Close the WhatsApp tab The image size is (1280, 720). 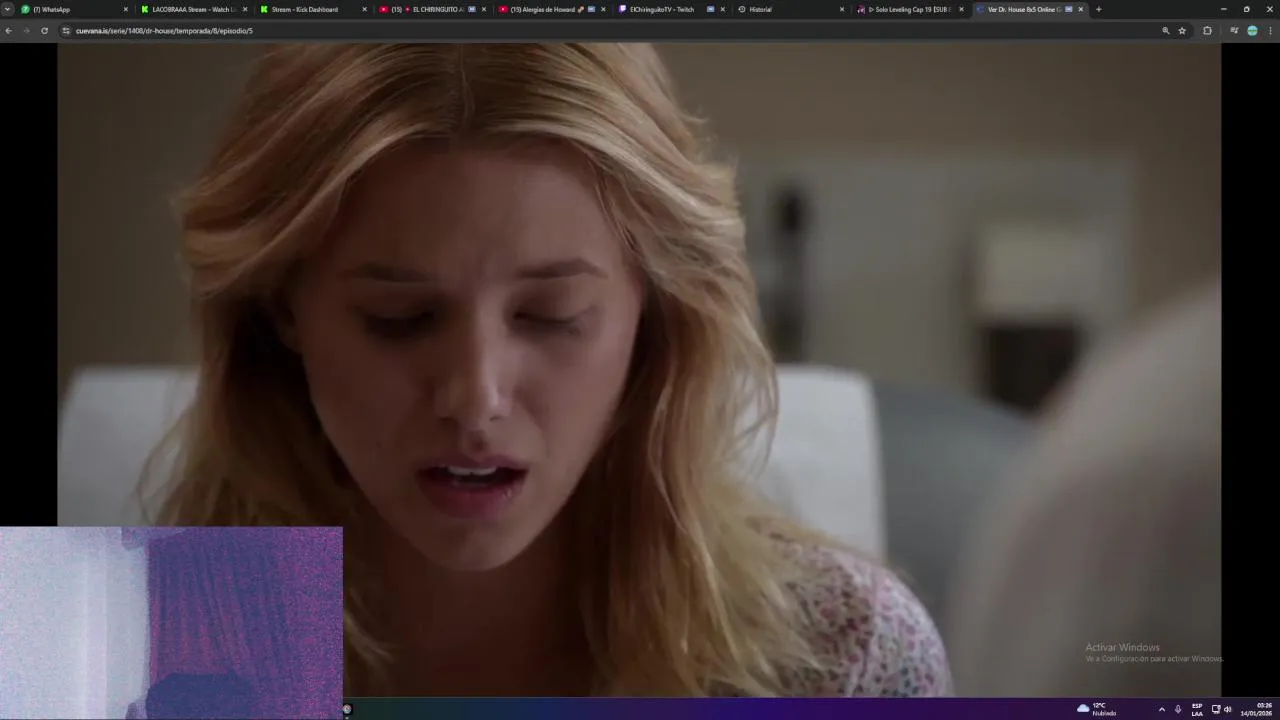pos(126,9)
